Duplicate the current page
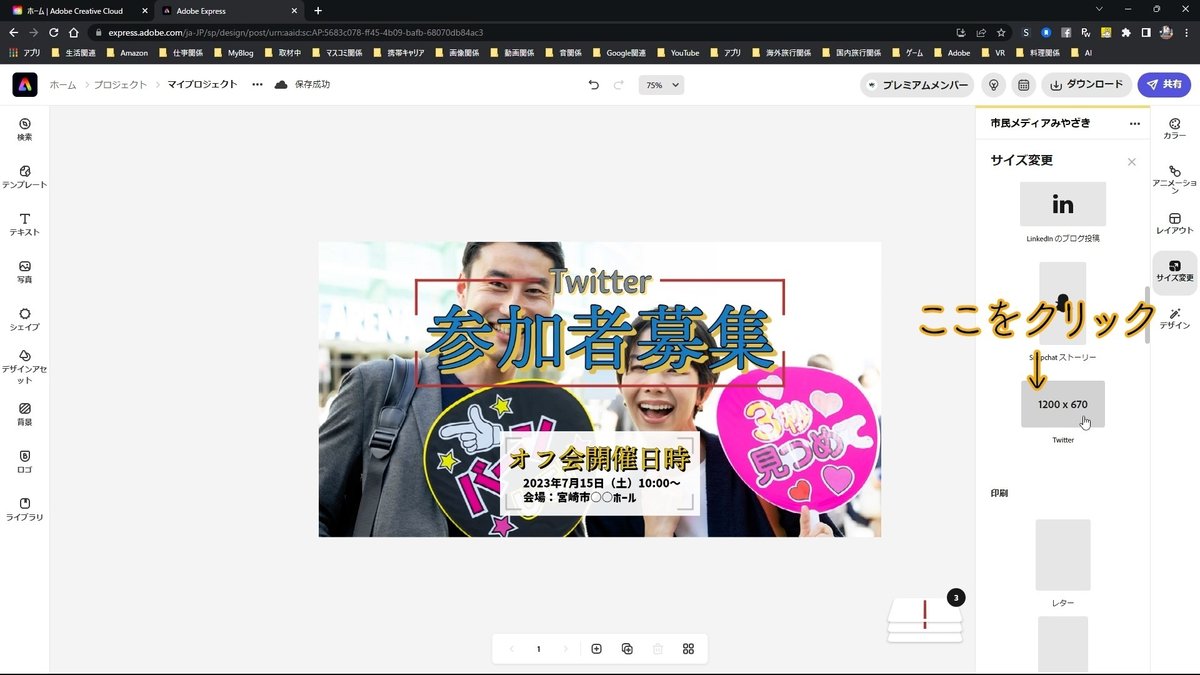Viewport: 1200px width, 675px height. [x=627, y=649]
